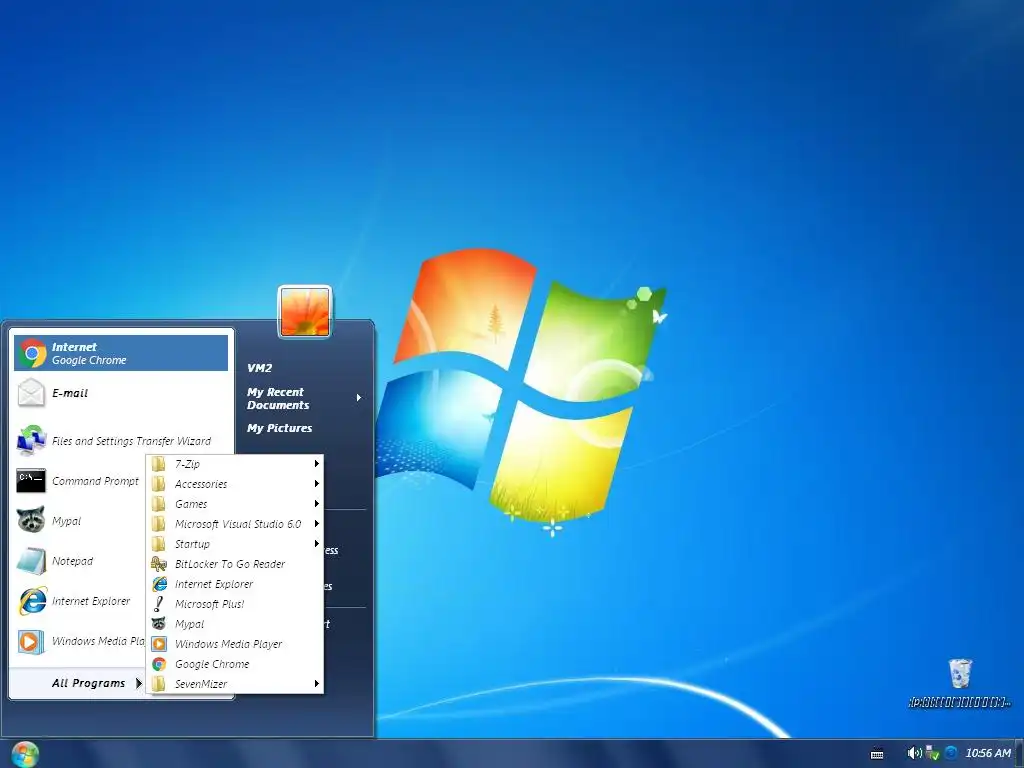Click the Windows Start orb

pyautogui.click(x=25, y=754)
